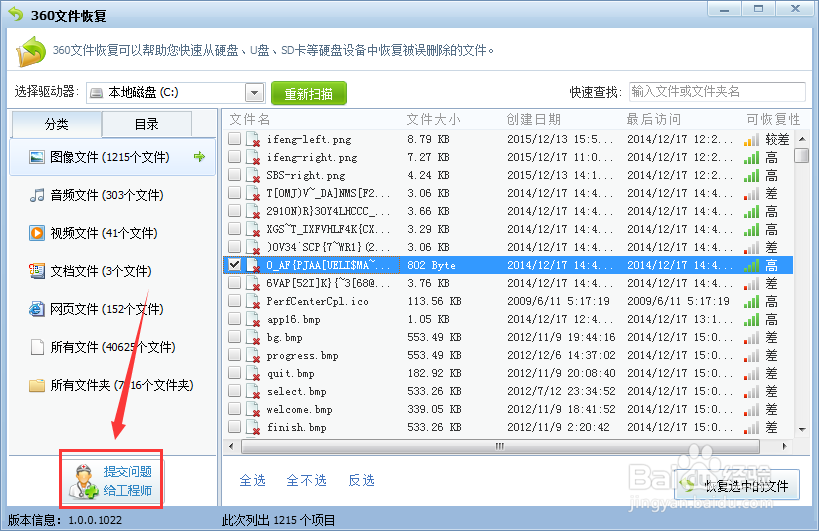
Task: Click the deleted file icon of finish.bmp
Action: tap(253, 428)
